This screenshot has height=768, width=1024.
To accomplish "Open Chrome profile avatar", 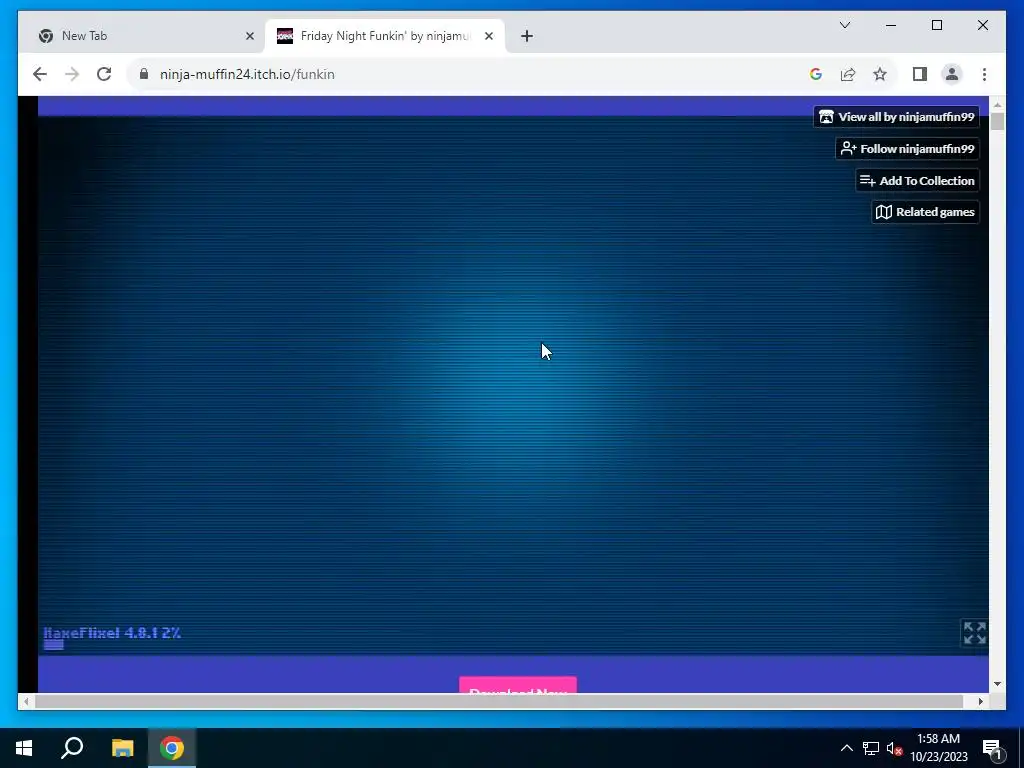I will pyautogui.click(x=952, y=74).
